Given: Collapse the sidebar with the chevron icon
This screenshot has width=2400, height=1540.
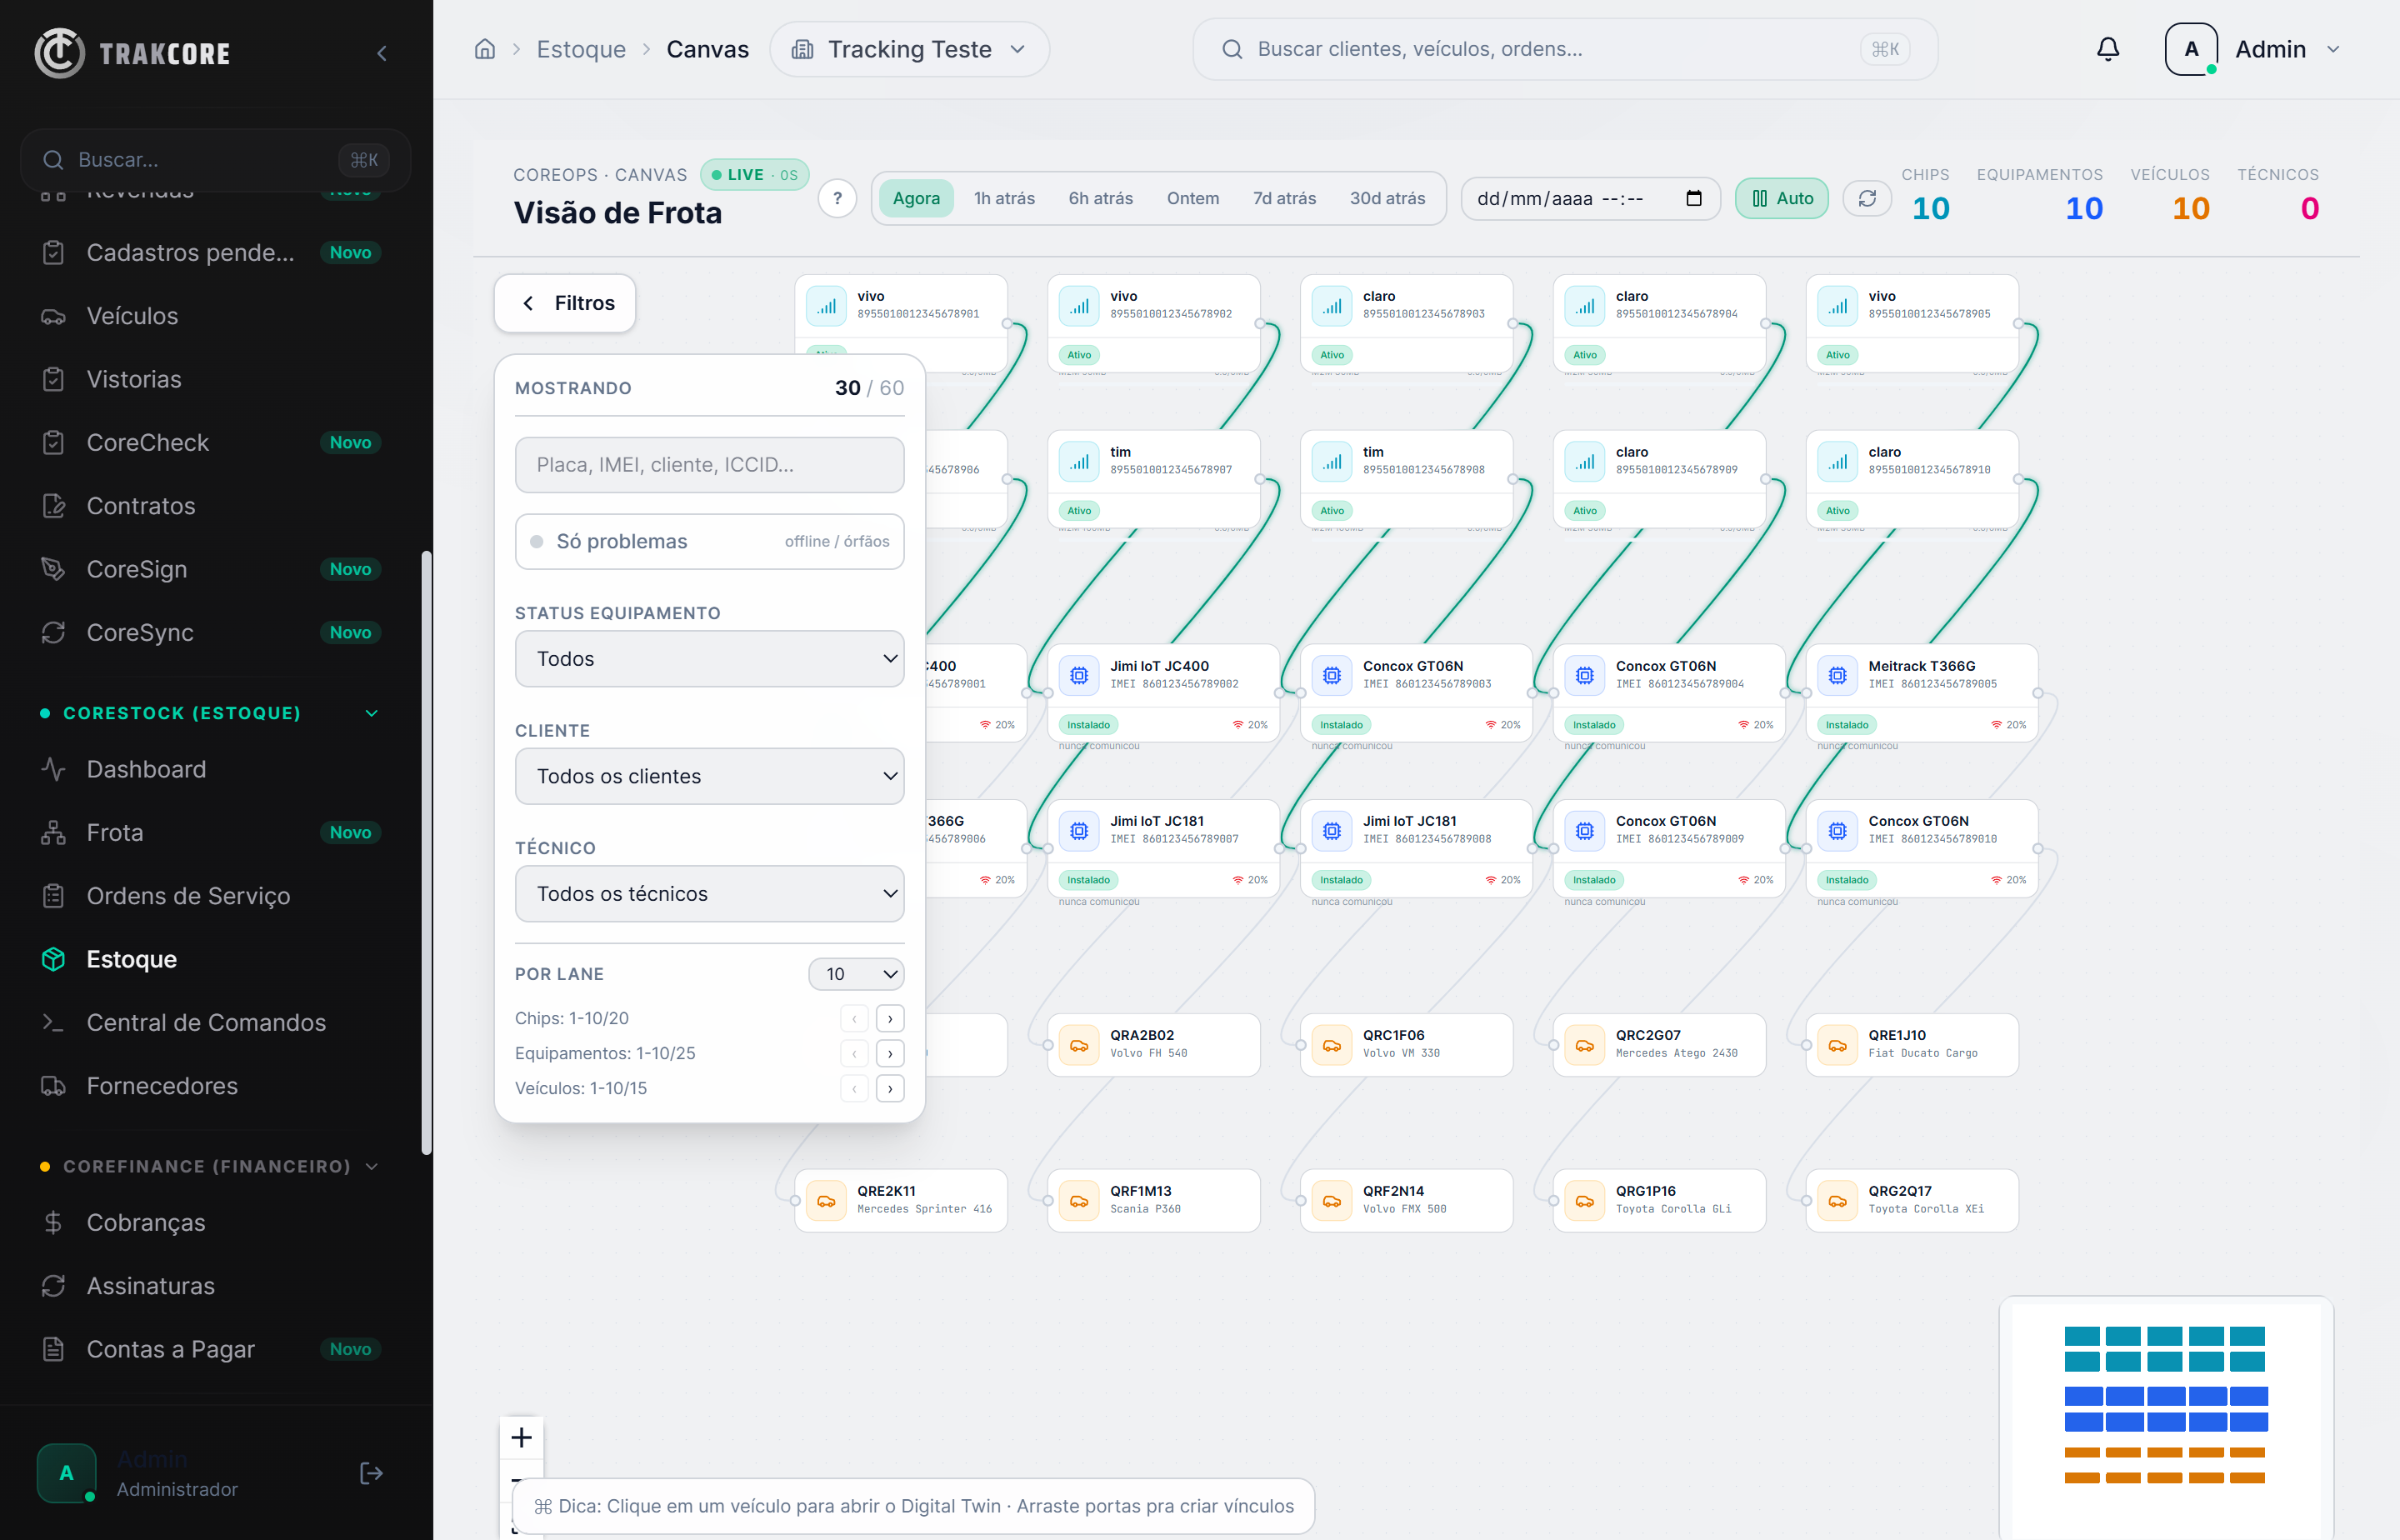Looking at the screenshot, I should coord(382,53).
